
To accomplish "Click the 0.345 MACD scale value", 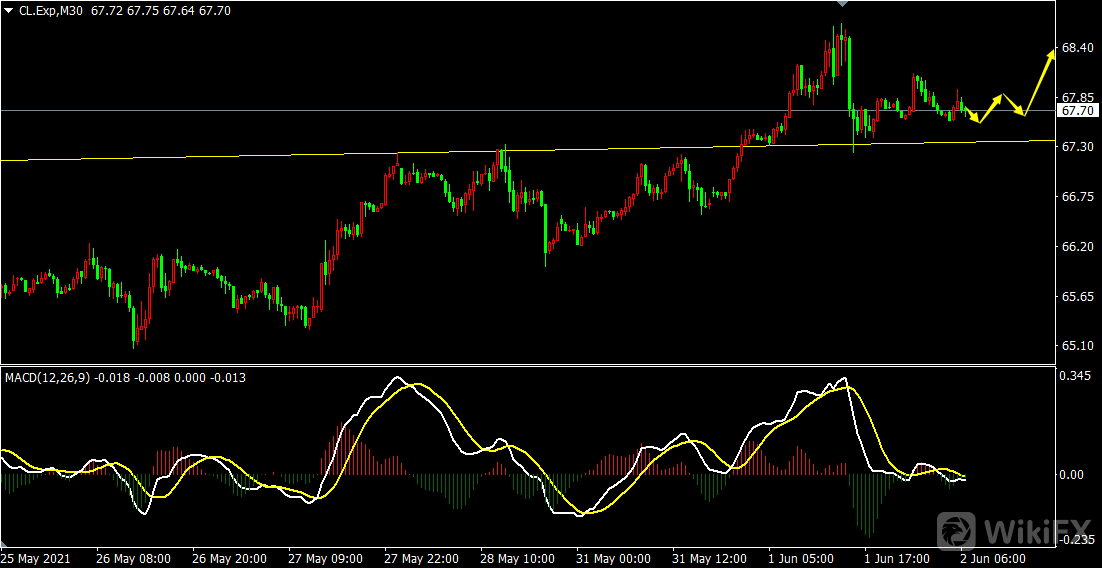I will tap(1076, 376).
